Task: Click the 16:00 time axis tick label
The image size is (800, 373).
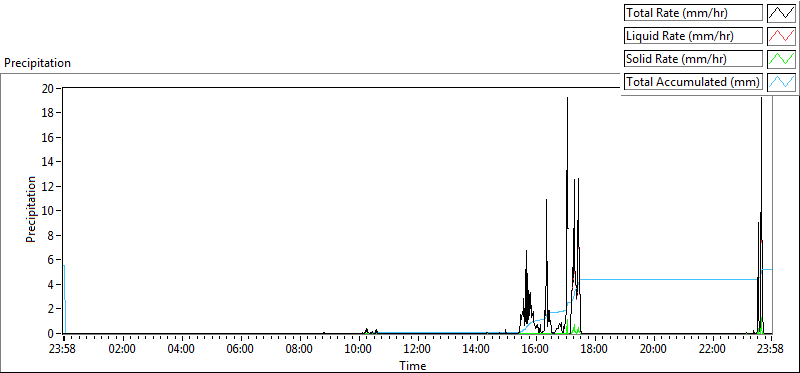Action: click(x=535, y=350)
